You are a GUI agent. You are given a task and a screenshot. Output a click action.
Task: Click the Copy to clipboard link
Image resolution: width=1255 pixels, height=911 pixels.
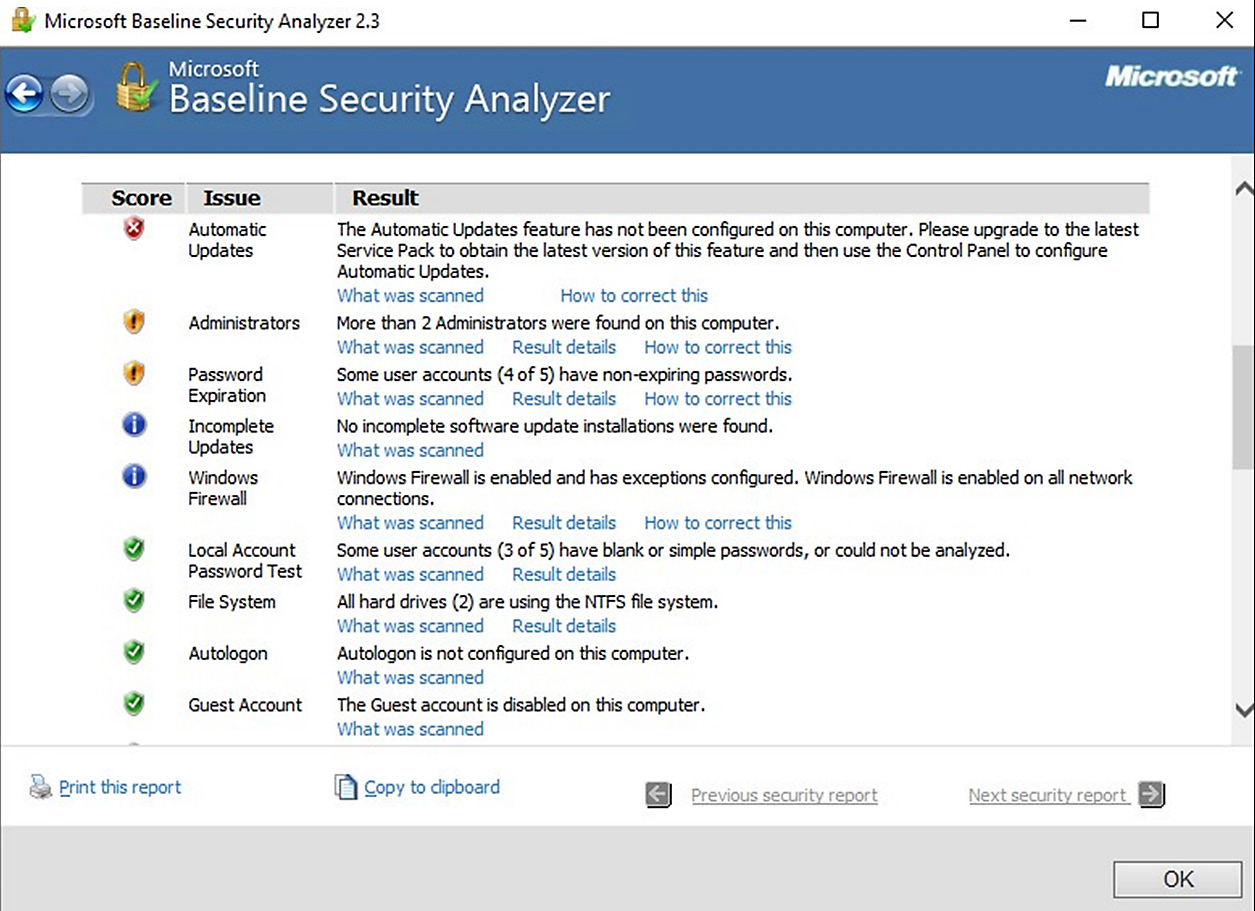(x=432, y=787)
